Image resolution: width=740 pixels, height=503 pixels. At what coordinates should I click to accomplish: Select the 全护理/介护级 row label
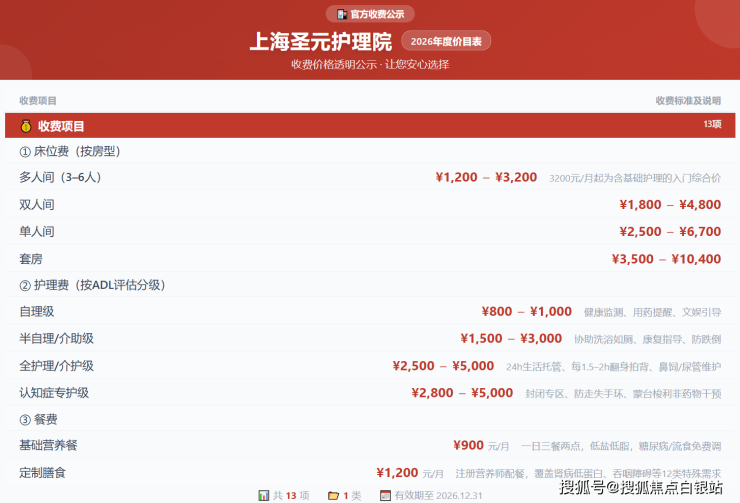(x=57, y=366)
